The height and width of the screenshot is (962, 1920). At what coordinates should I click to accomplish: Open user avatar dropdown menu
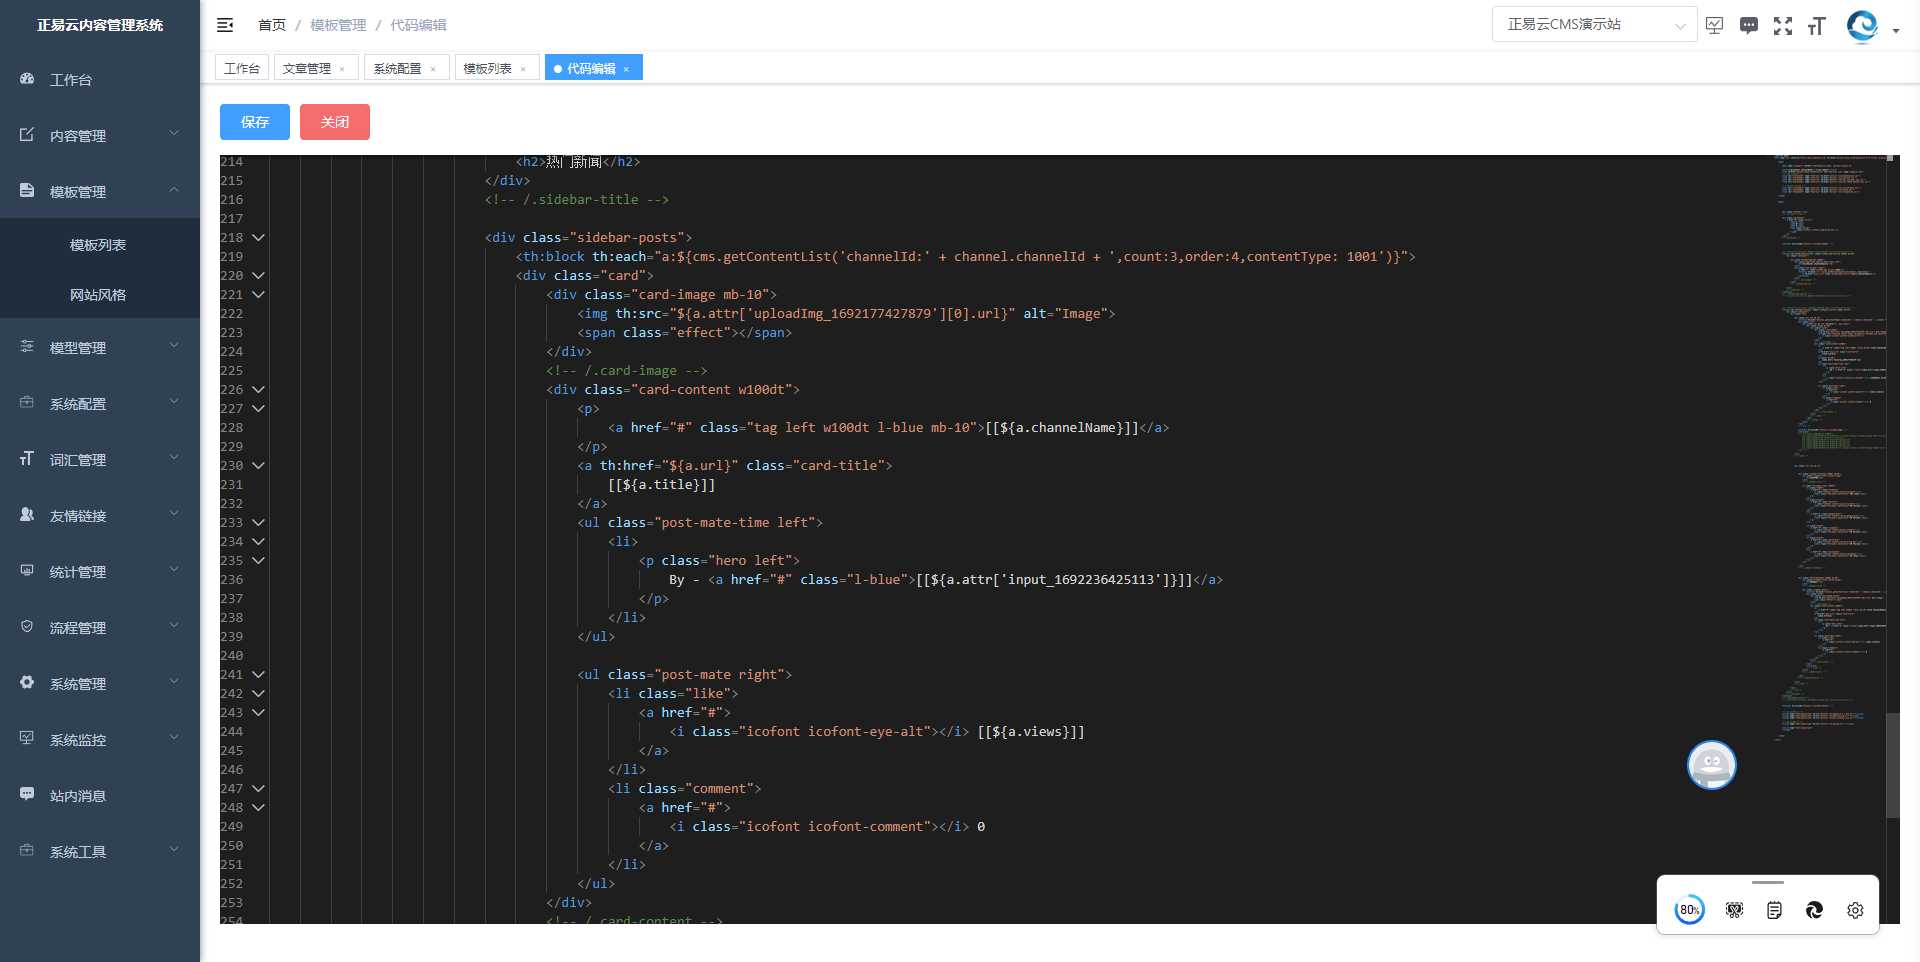tap(1872, 27)
